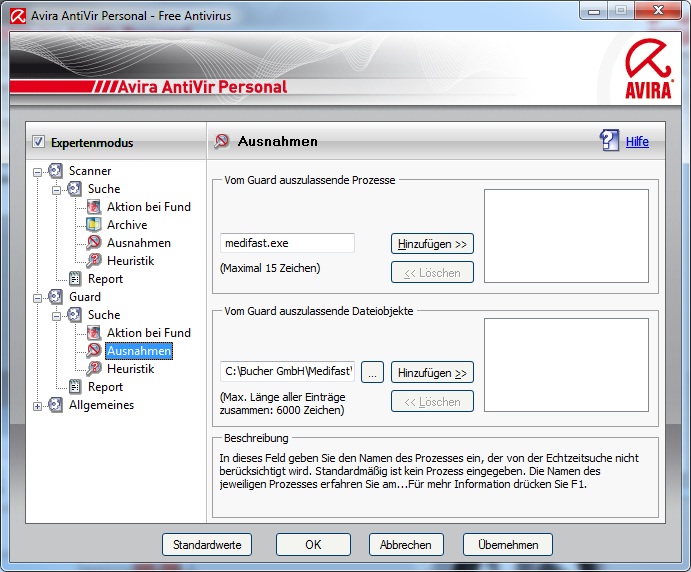Select Aktion bei Fund under Scanner
The image size is (691, 572).
[149, 207]
